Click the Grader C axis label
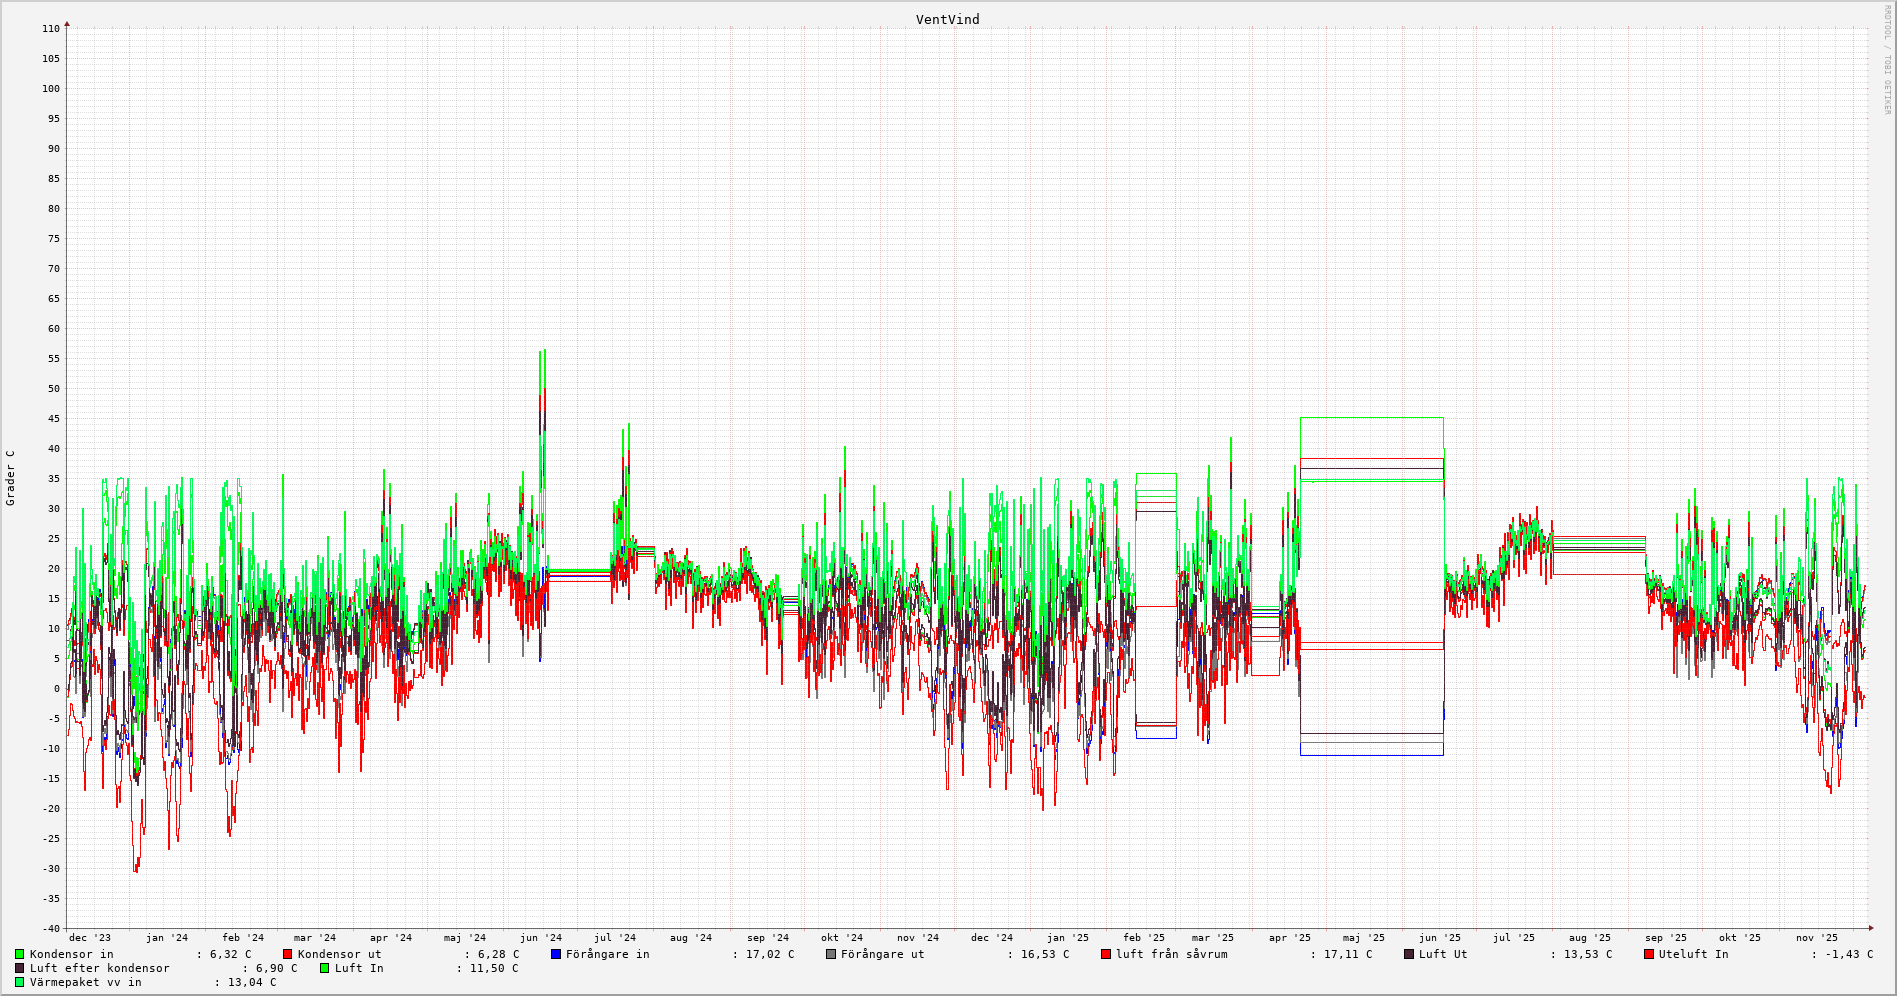The image size is (1897, 996). coord(11,477)
